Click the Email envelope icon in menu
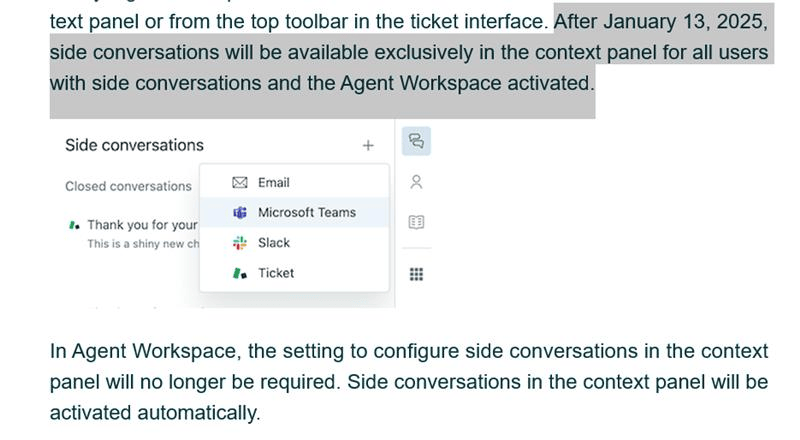 (x=240, y=183)
